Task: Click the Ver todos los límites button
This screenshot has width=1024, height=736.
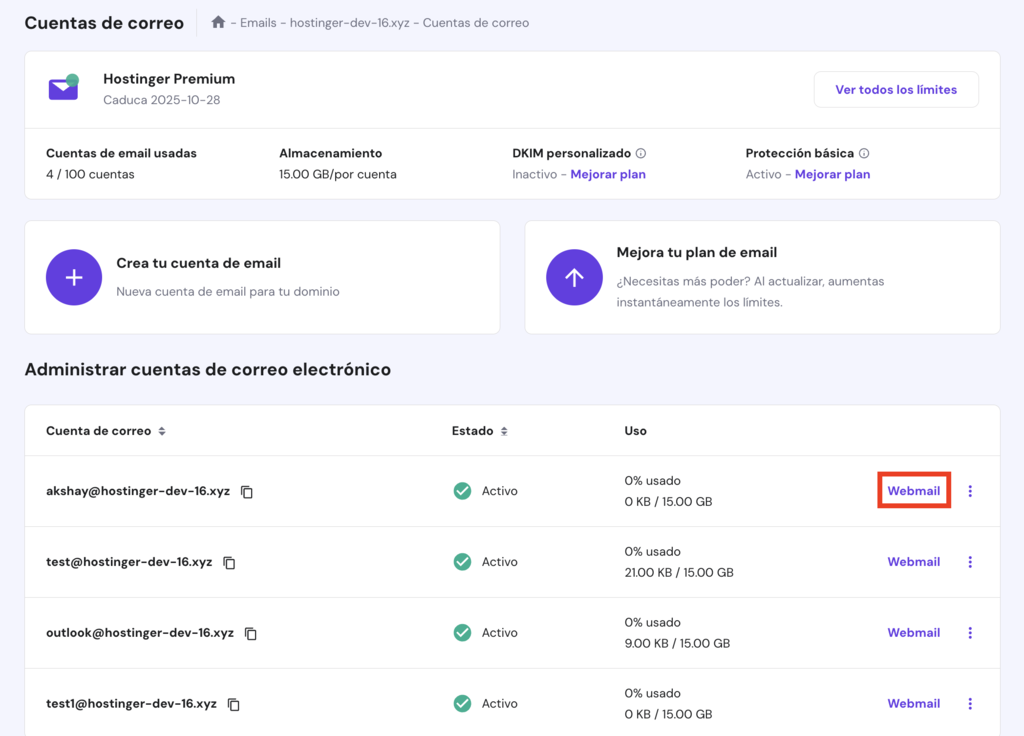Action: (896, 89)
